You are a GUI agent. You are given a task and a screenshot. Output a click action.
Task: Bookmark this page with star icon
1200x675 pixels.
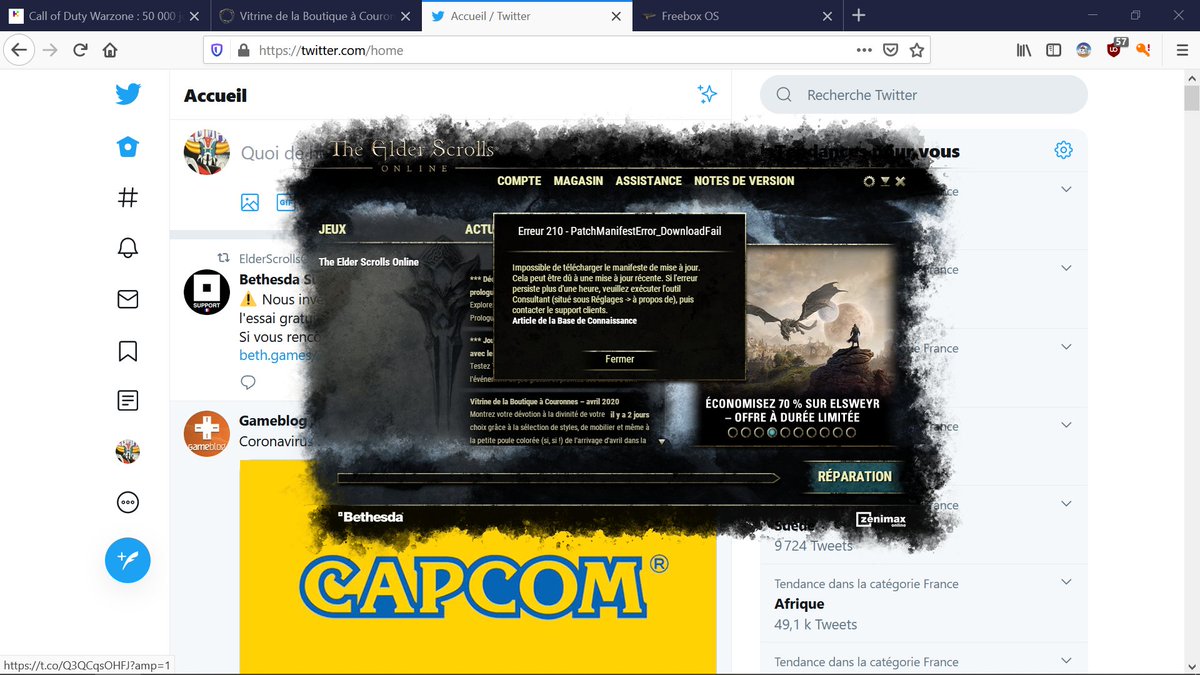click(916, 50)
